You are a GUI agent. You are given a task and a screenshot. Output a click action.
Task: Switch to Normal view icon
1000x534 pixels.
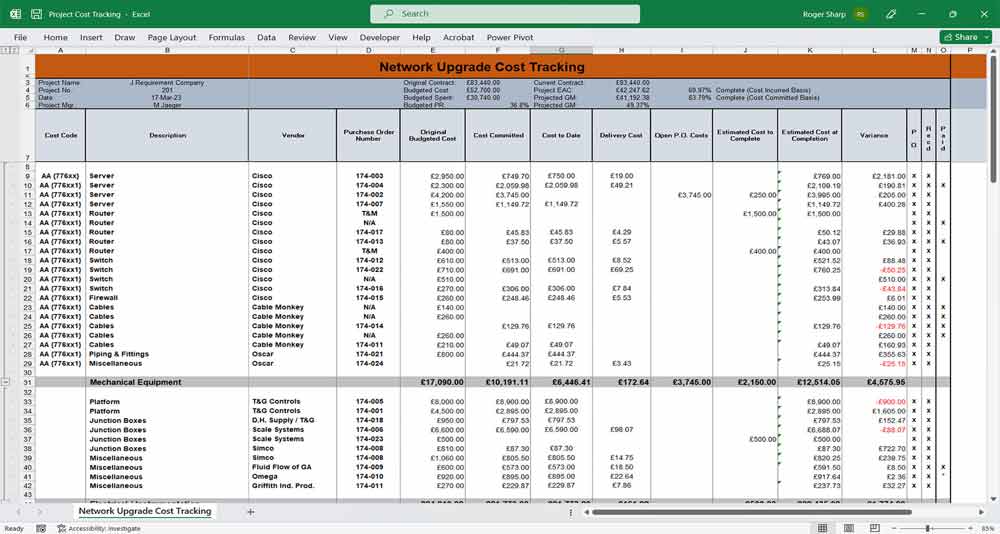point(822,528)
